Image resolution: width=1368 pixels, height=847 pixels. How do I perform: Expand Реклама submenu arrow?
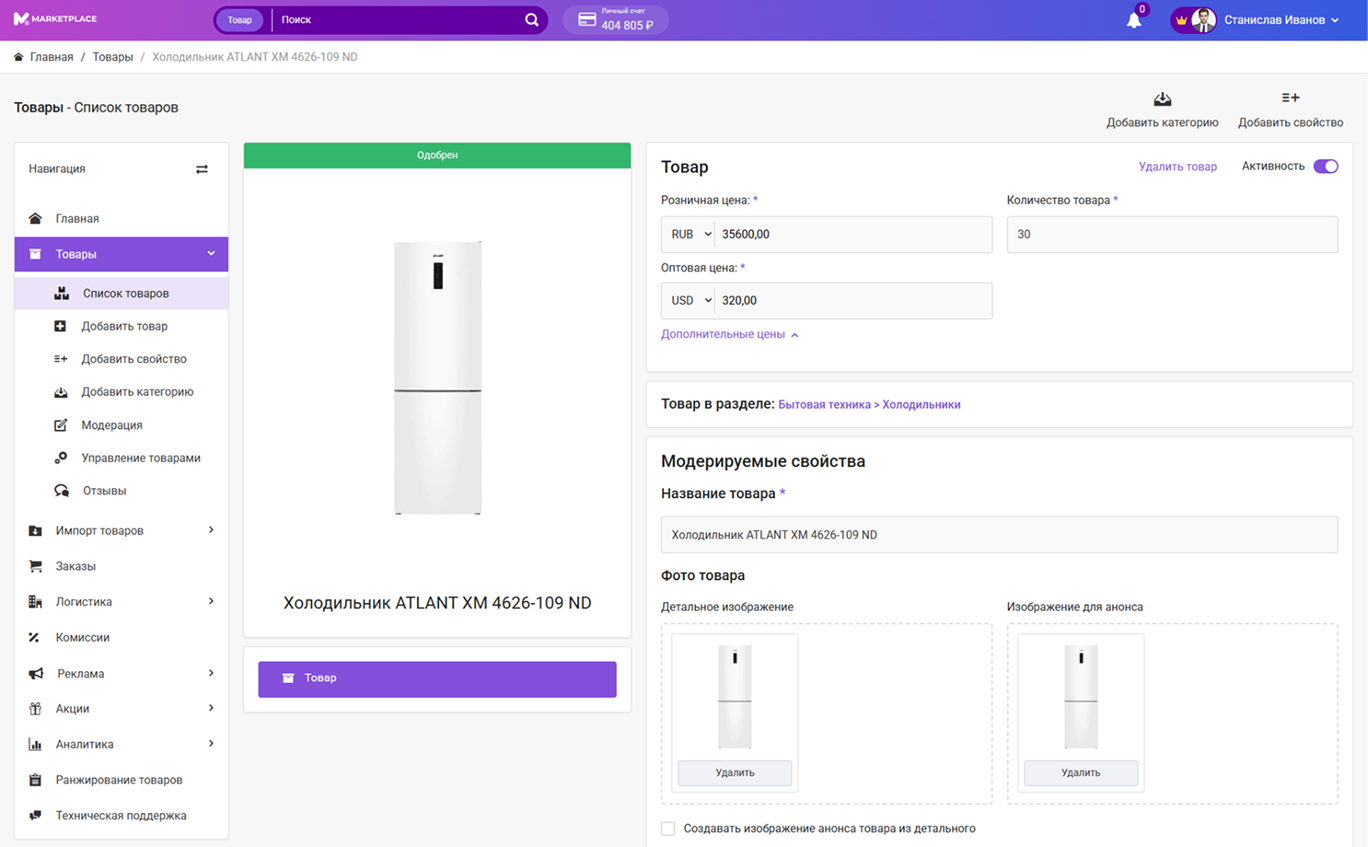click(x=211, y=673)
